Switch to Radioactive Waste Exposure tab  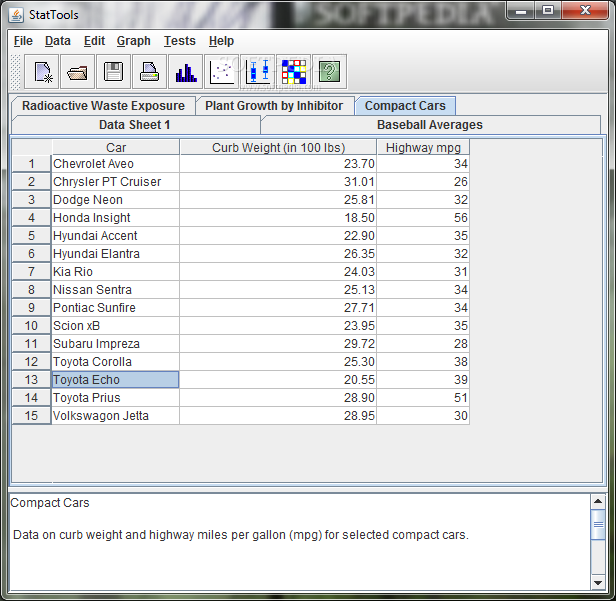click(103, 106)
